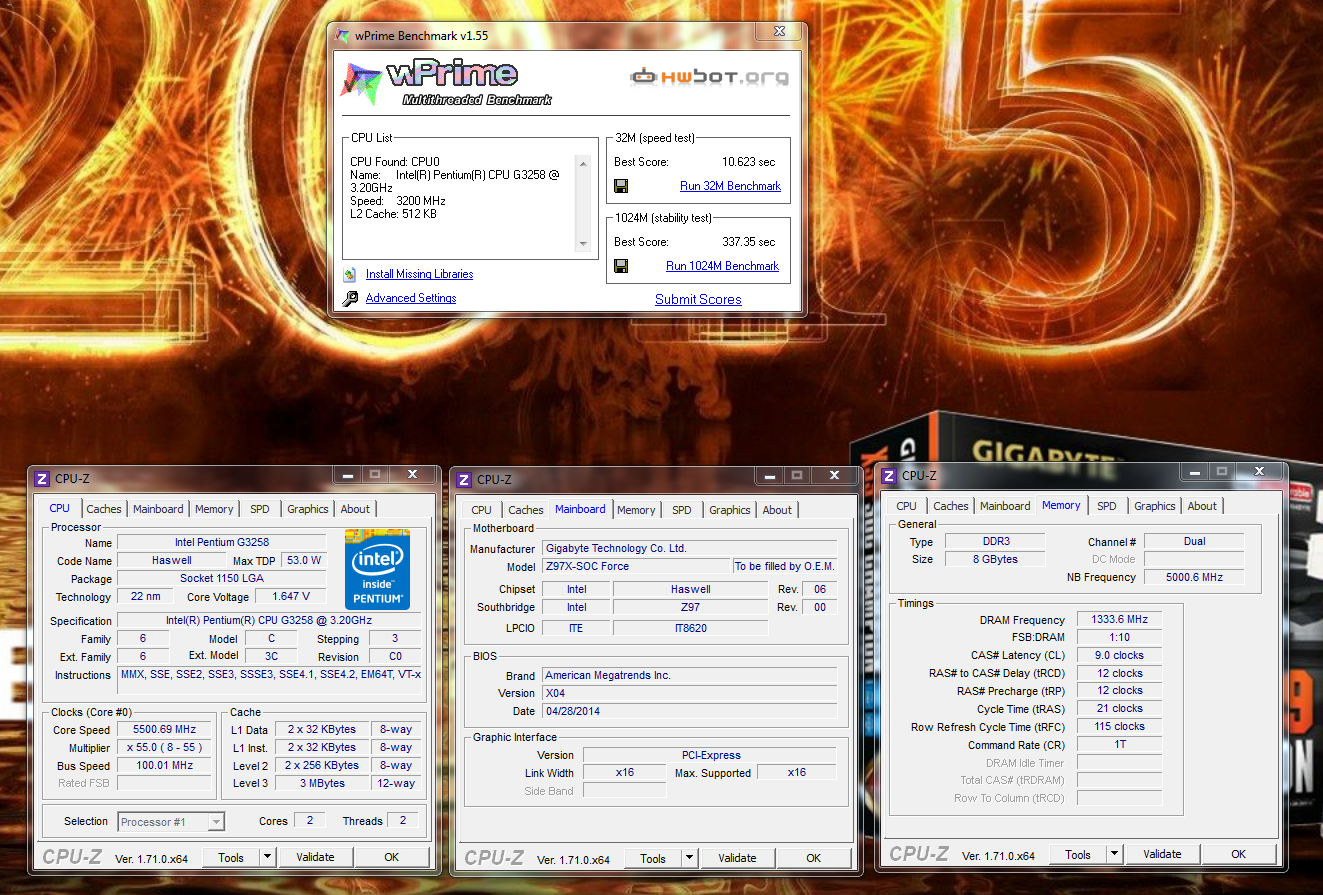Click the 1024M best score 337.35 sec
Image resolution: width=1323 pixels, height=895 pixels.
tap(748, 242)
